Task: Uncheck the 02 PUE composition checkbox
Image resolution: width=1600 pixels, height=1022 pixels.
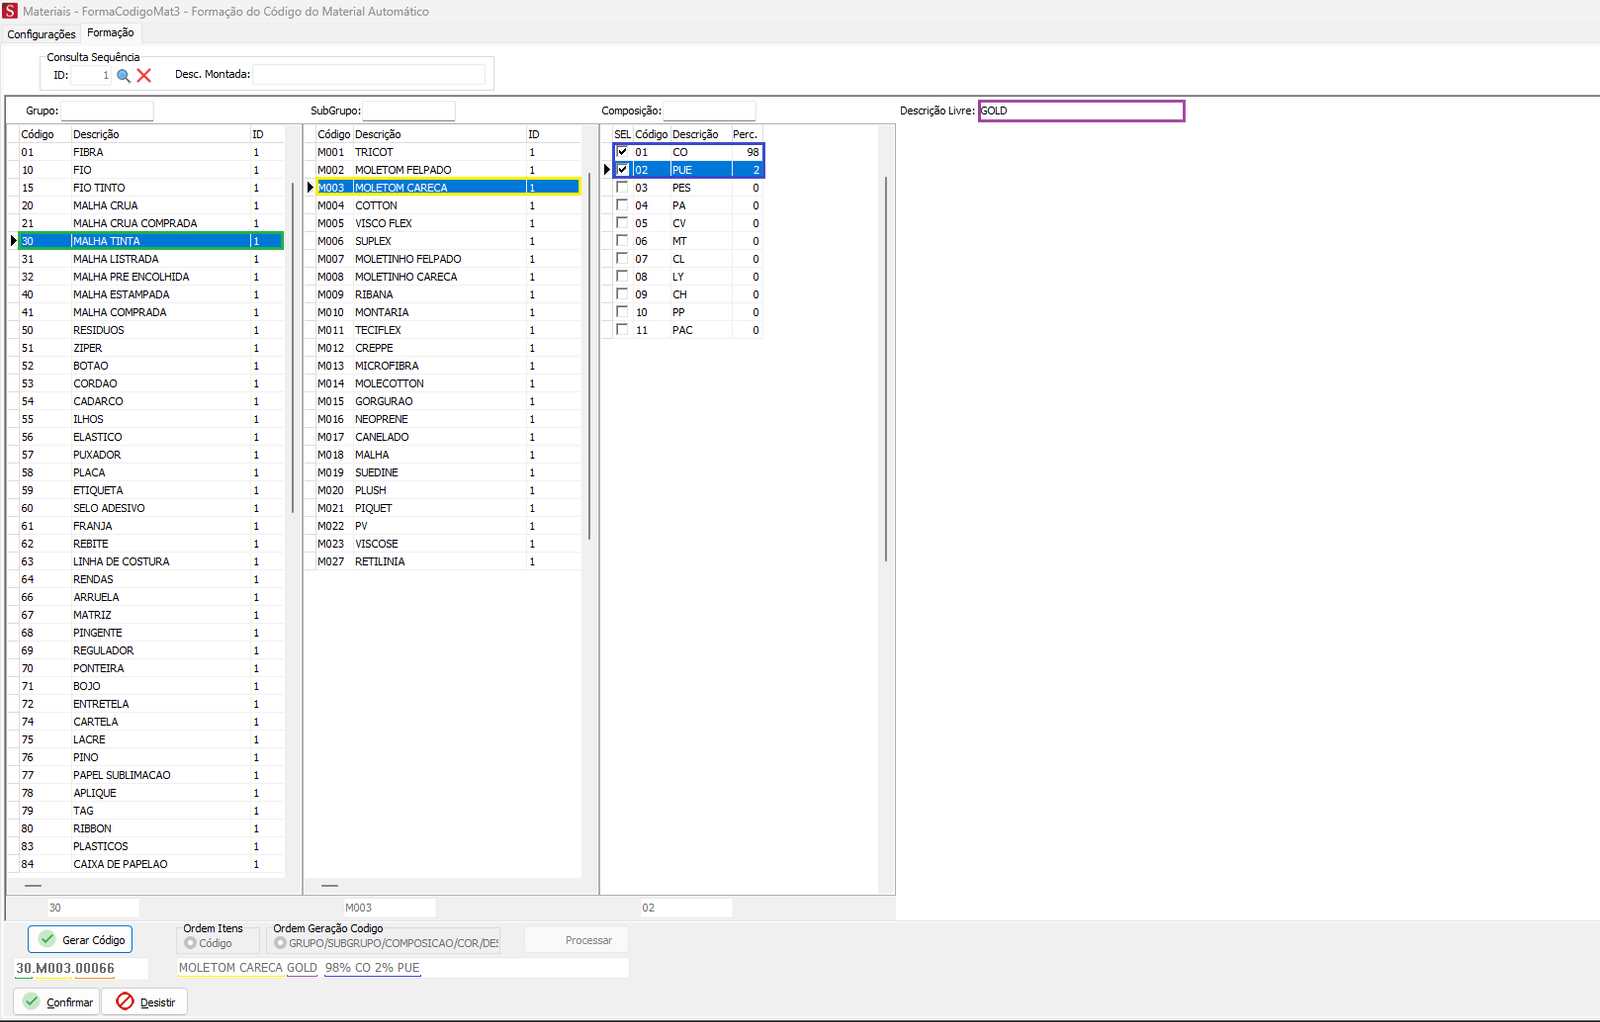Action: coord(623,170)
